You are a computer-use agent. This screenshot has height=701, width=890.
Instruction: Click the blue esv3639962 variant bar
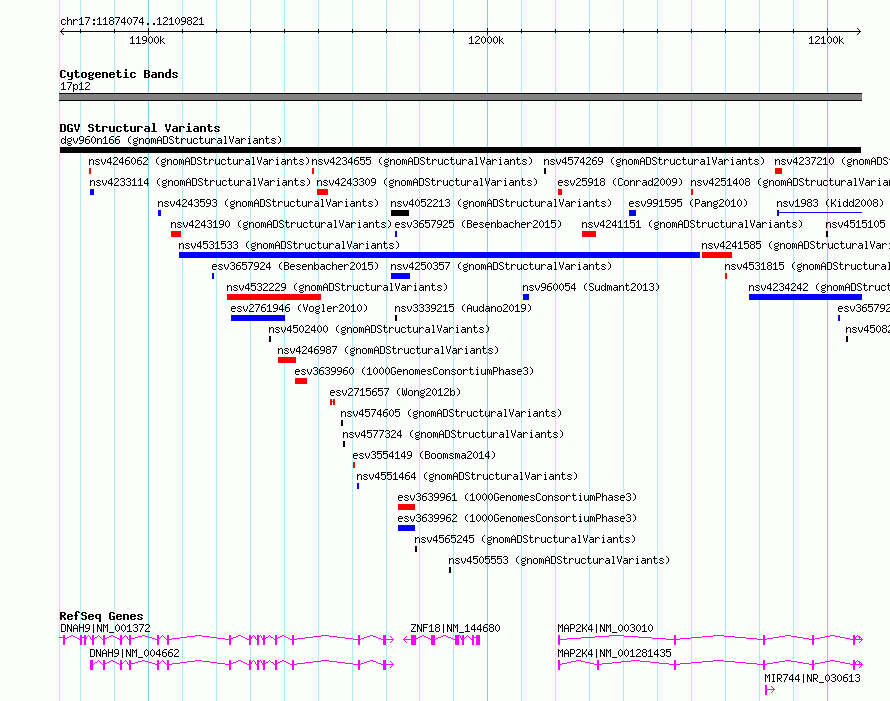point(406,528)
